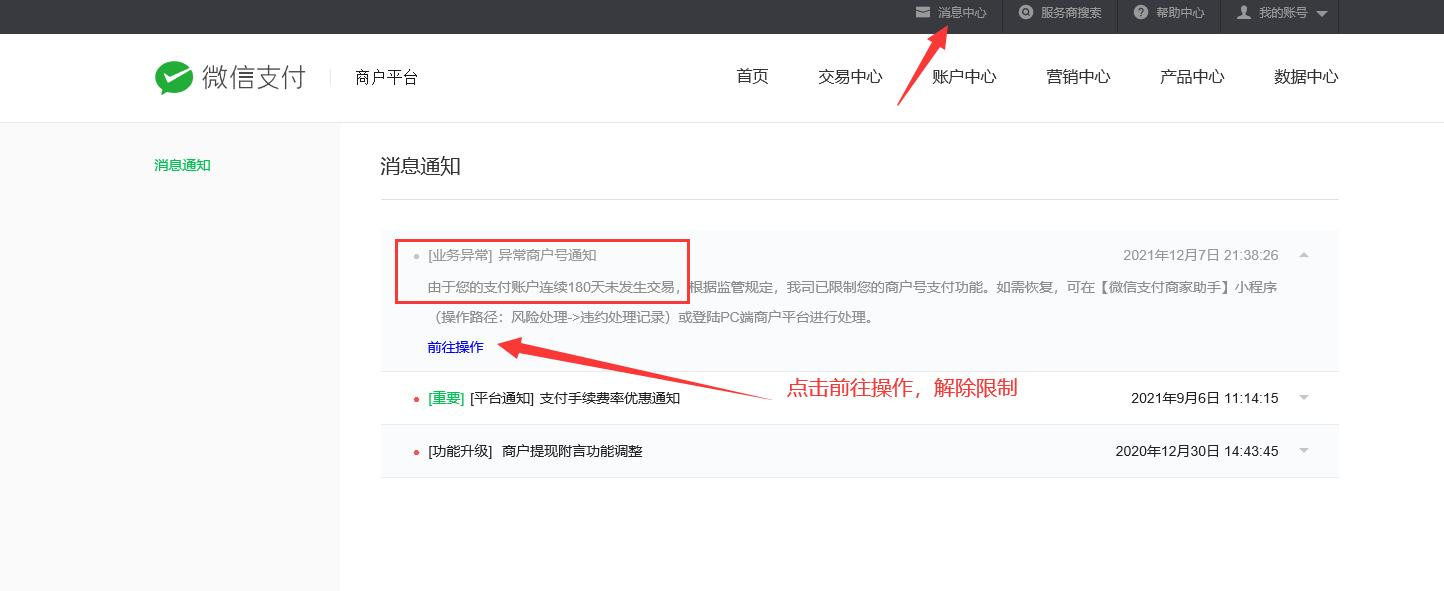
Task: Open 消息中心 text in top bar
Action: (x=962, y=13)
